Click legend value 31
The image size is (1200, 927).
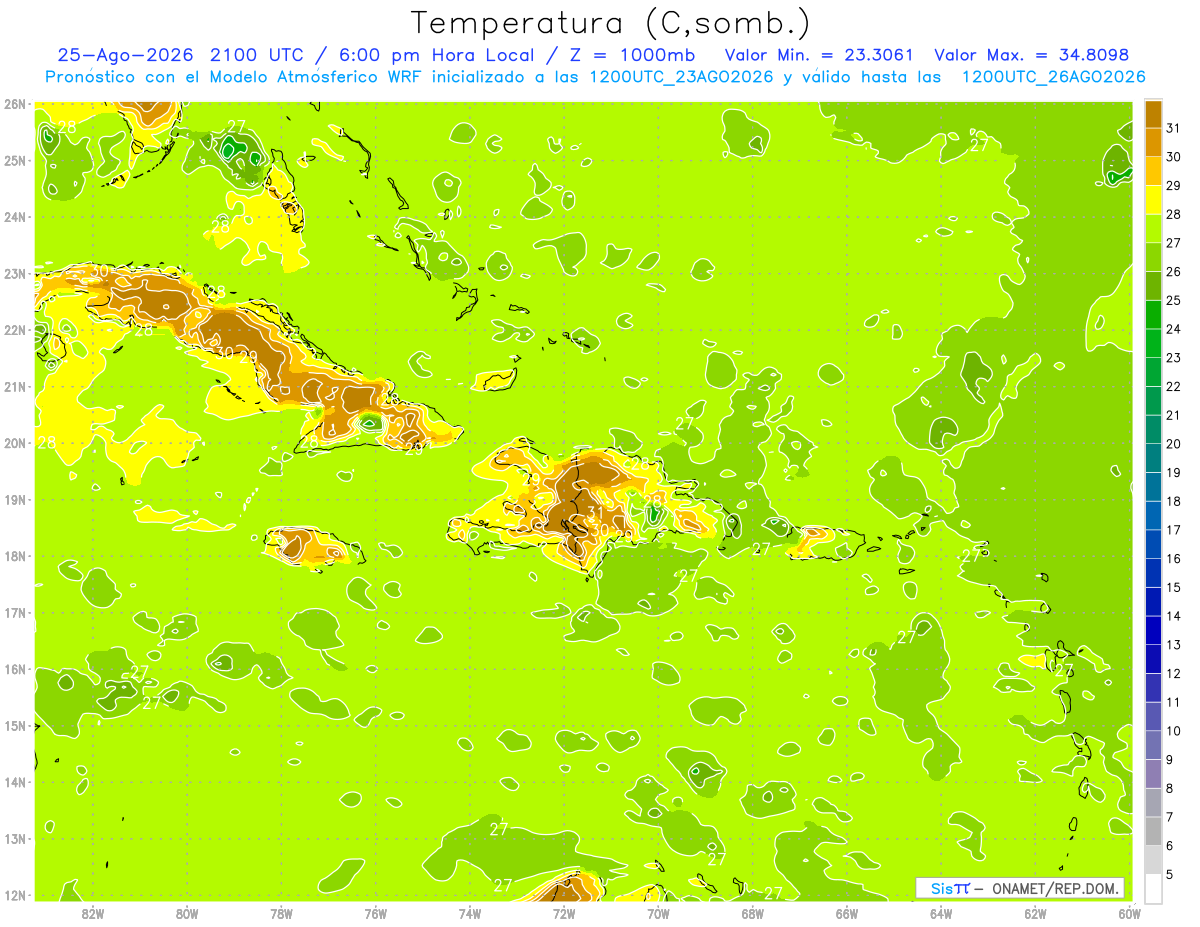pos(1173,128)
